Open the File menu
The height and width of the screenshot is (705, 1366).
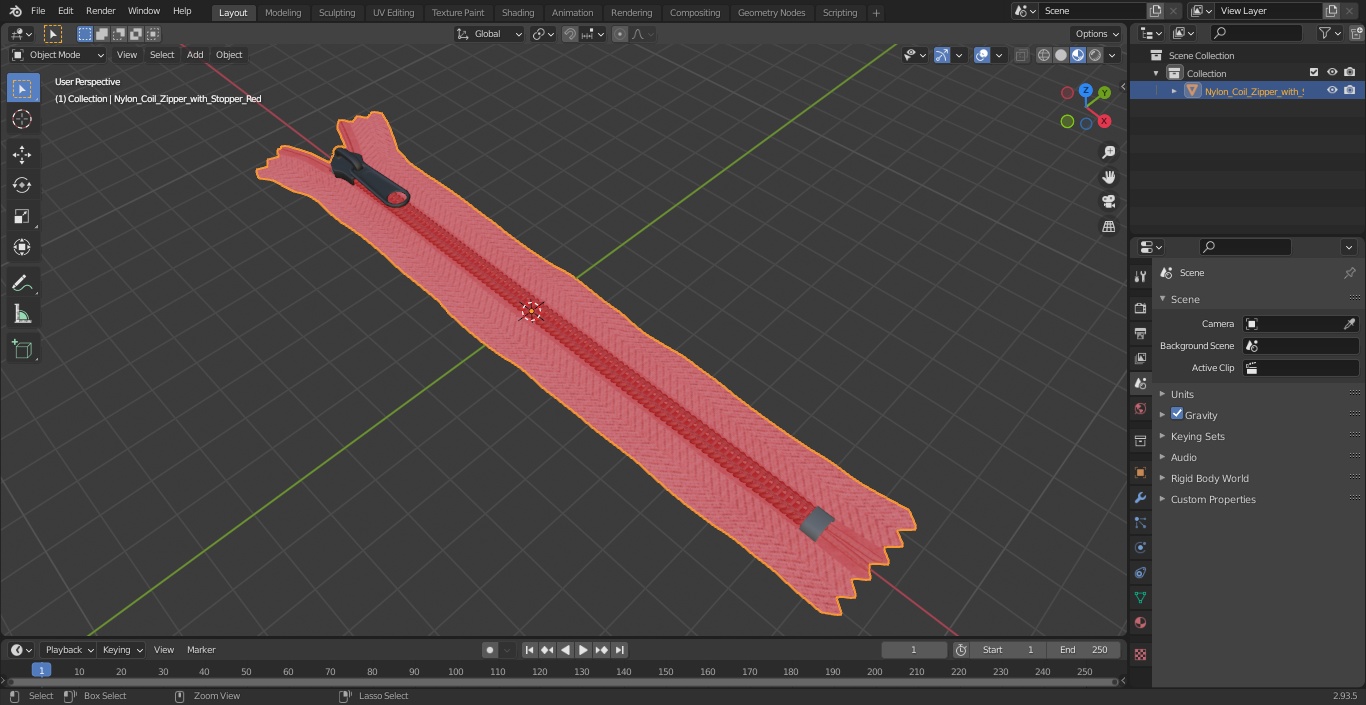37,11
